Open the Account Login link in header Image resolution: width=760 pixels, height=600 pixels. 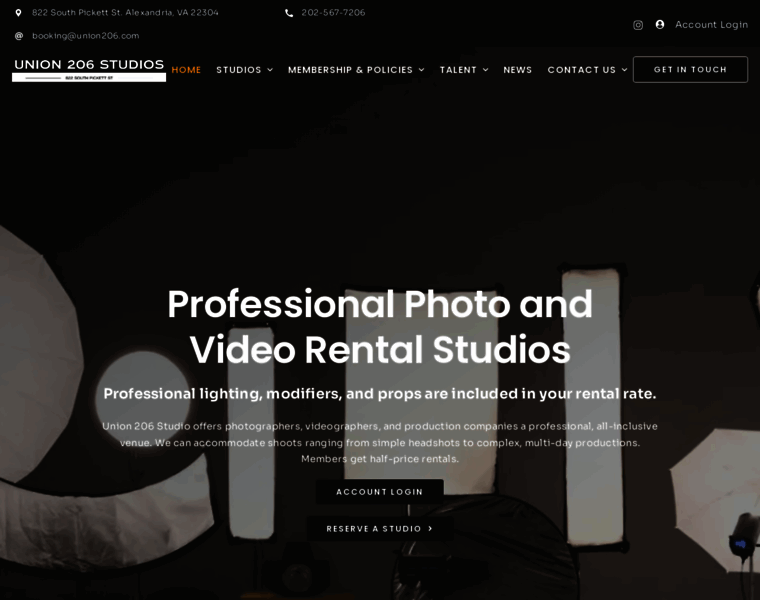click(x=712, y=25)
